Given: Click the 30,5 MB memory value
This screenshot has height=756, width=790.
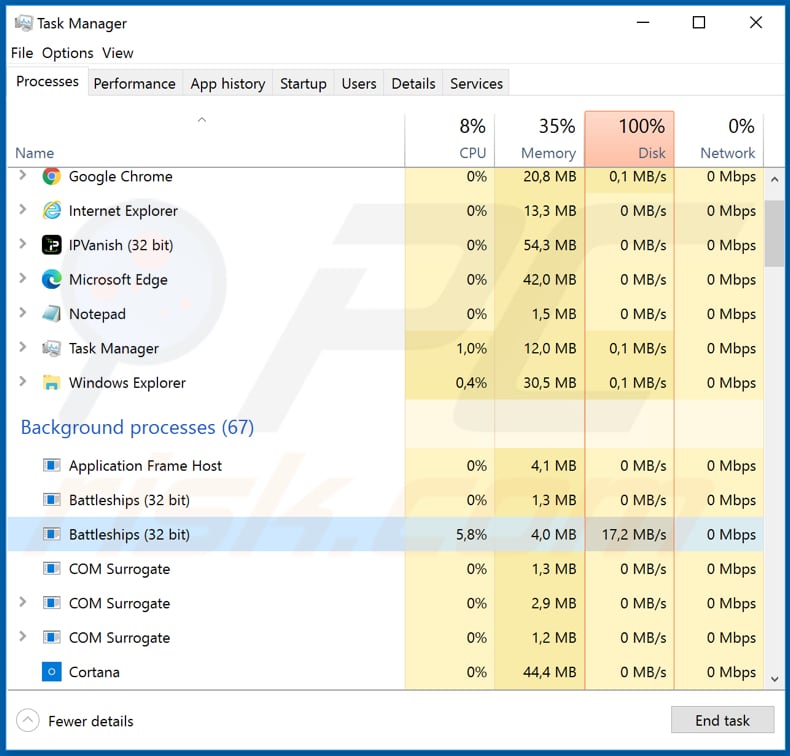Looking at the screenshot, I should pos(550,383).
